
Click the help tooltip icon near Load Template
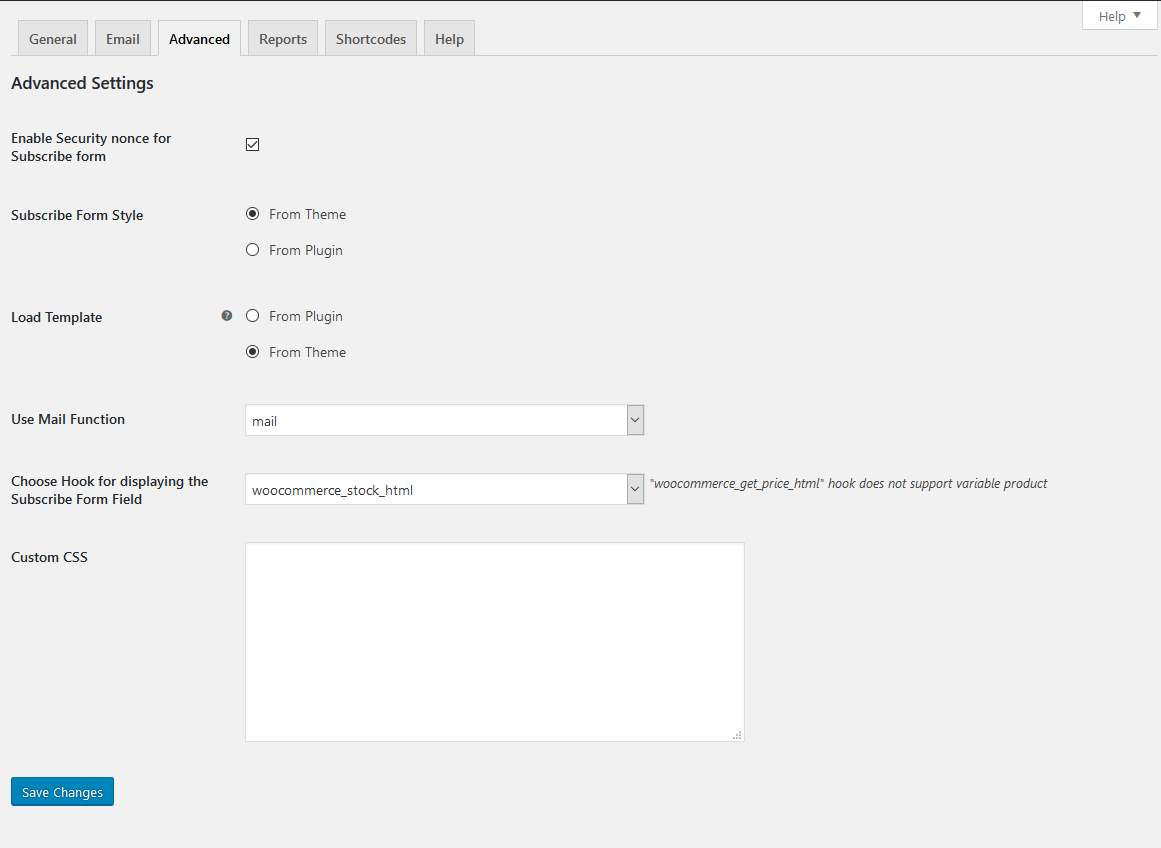[227, 315]
